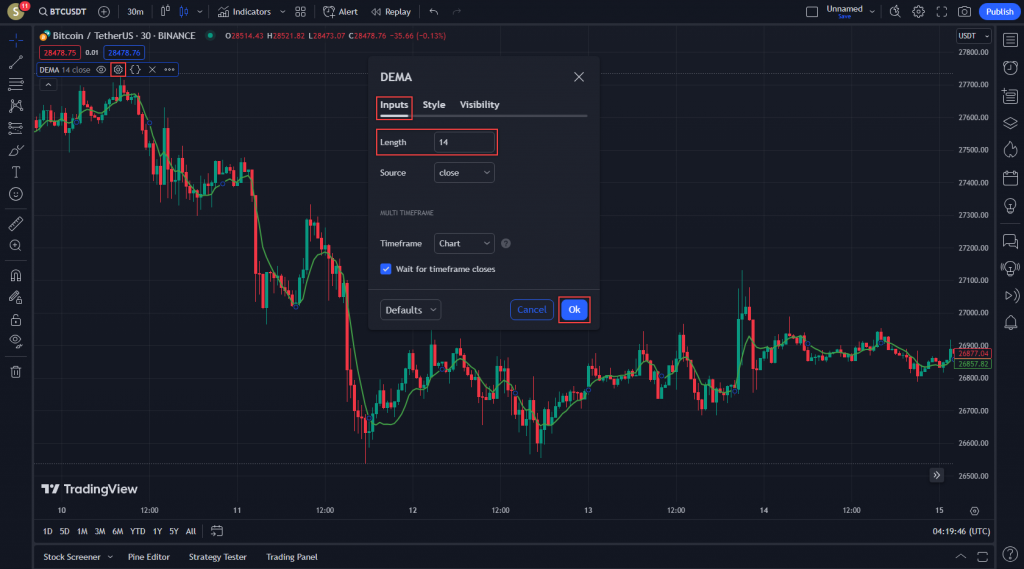Collapse the indicator legend chevron
Viewport: 1024px width, 569px height.
coord(48,85)
